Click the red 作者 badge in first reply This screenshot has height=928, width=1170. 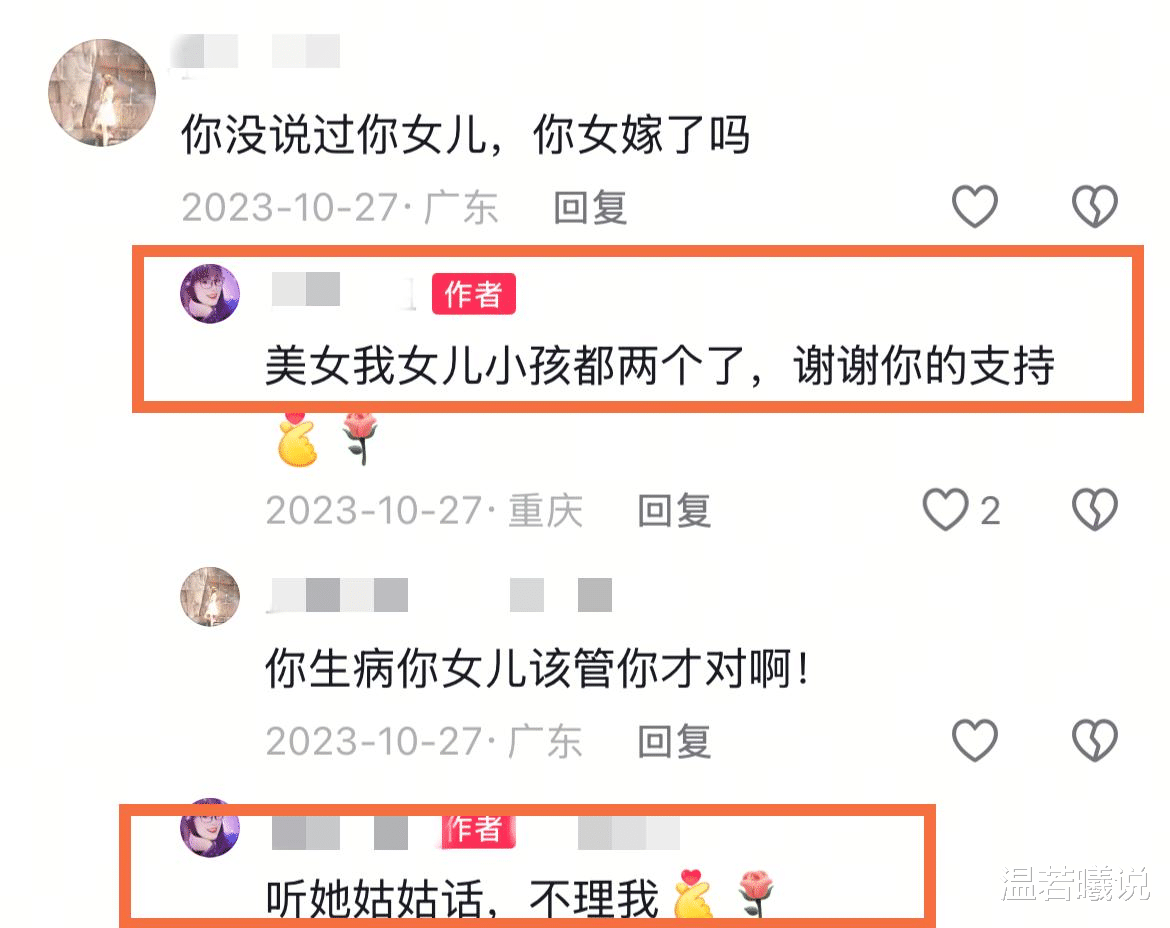click(474, 293)
